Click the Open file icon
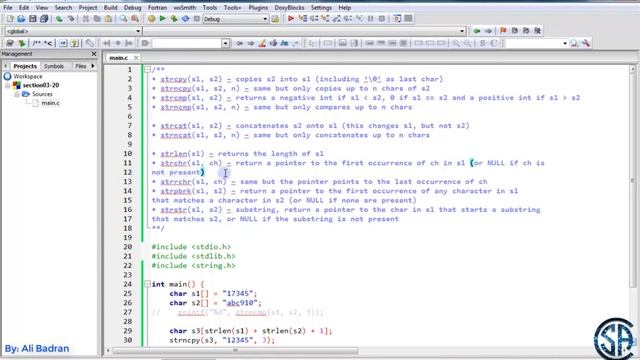The height and width of the screenshot is (360, 640). pos(21,19)
